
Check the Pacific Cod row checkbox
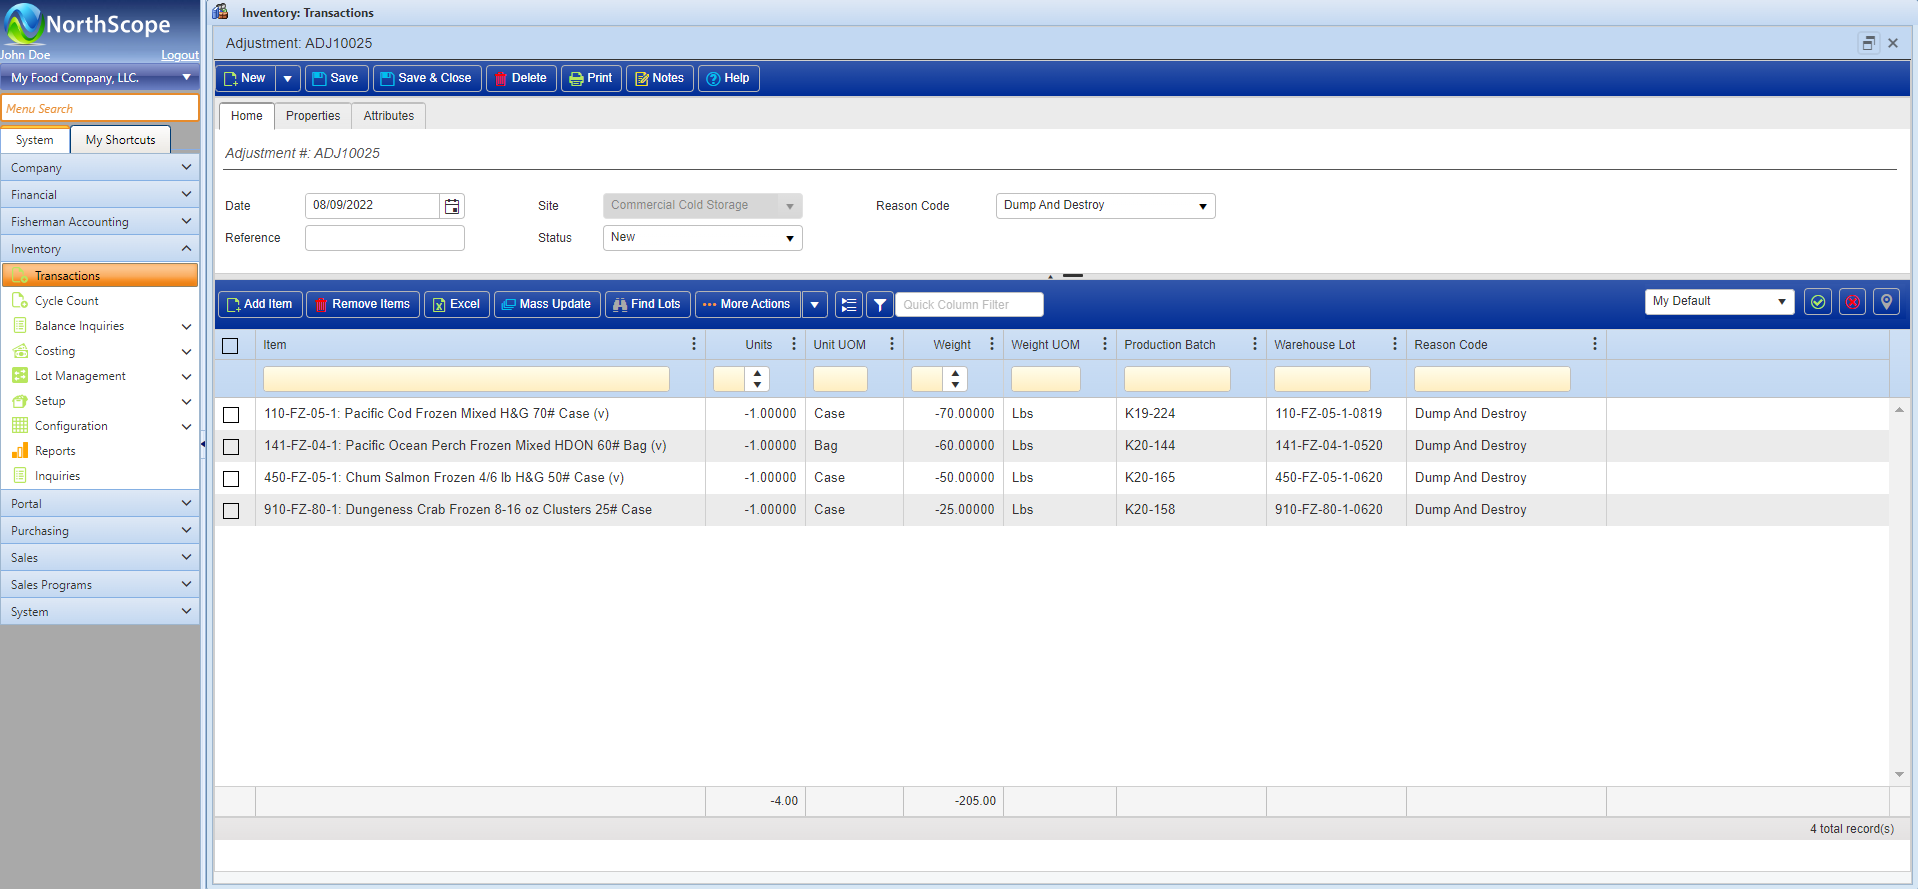point(231,414)
